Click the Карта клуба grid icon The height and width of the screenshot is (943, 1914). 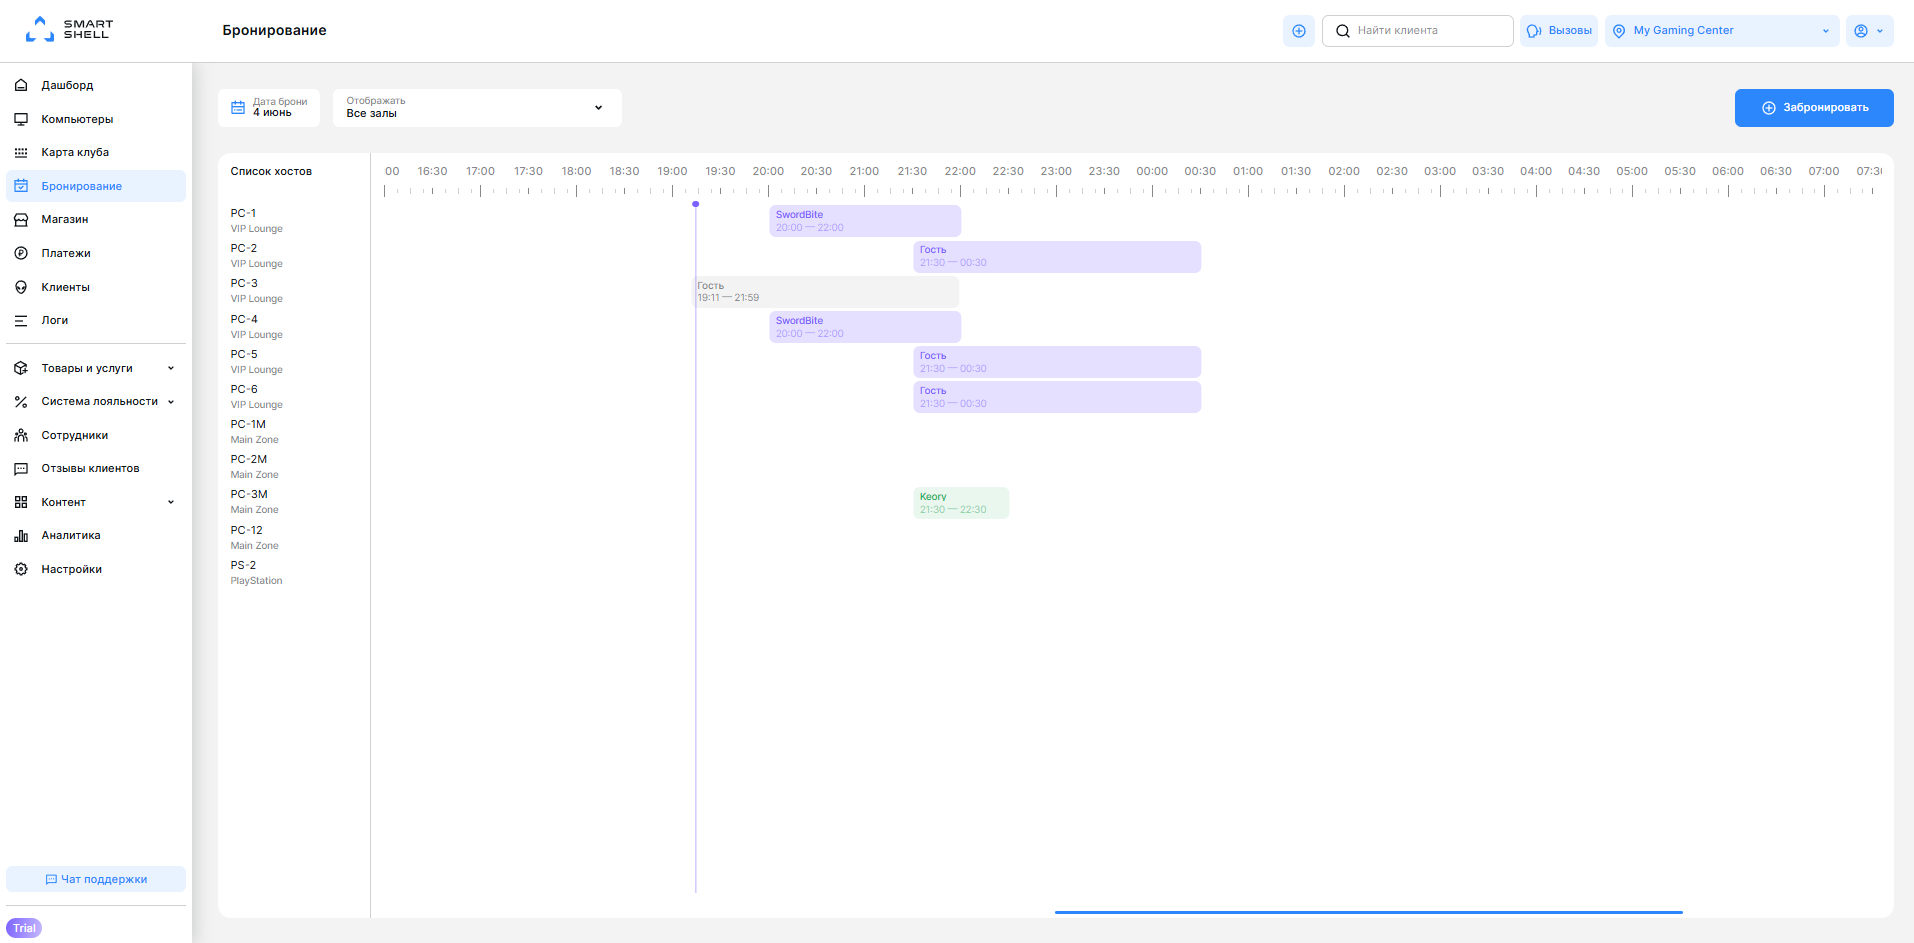[21, 152]
